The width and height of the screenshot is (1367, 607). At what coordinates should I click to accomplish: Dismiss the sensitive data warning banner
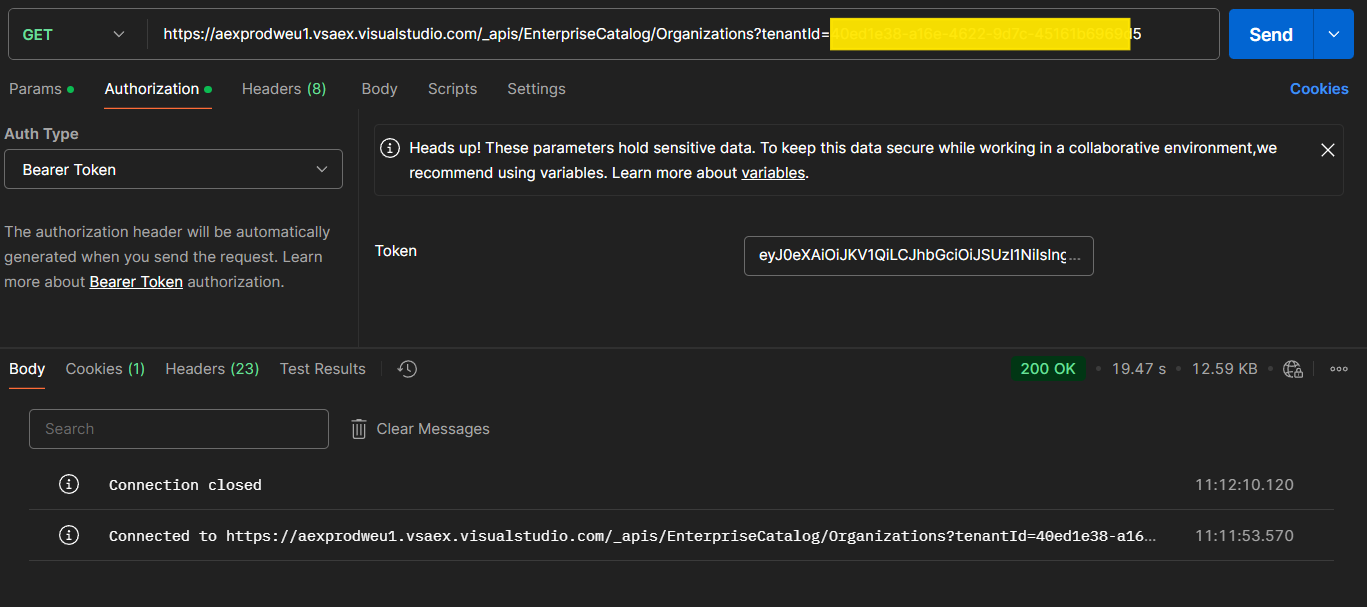point(1328,150)
